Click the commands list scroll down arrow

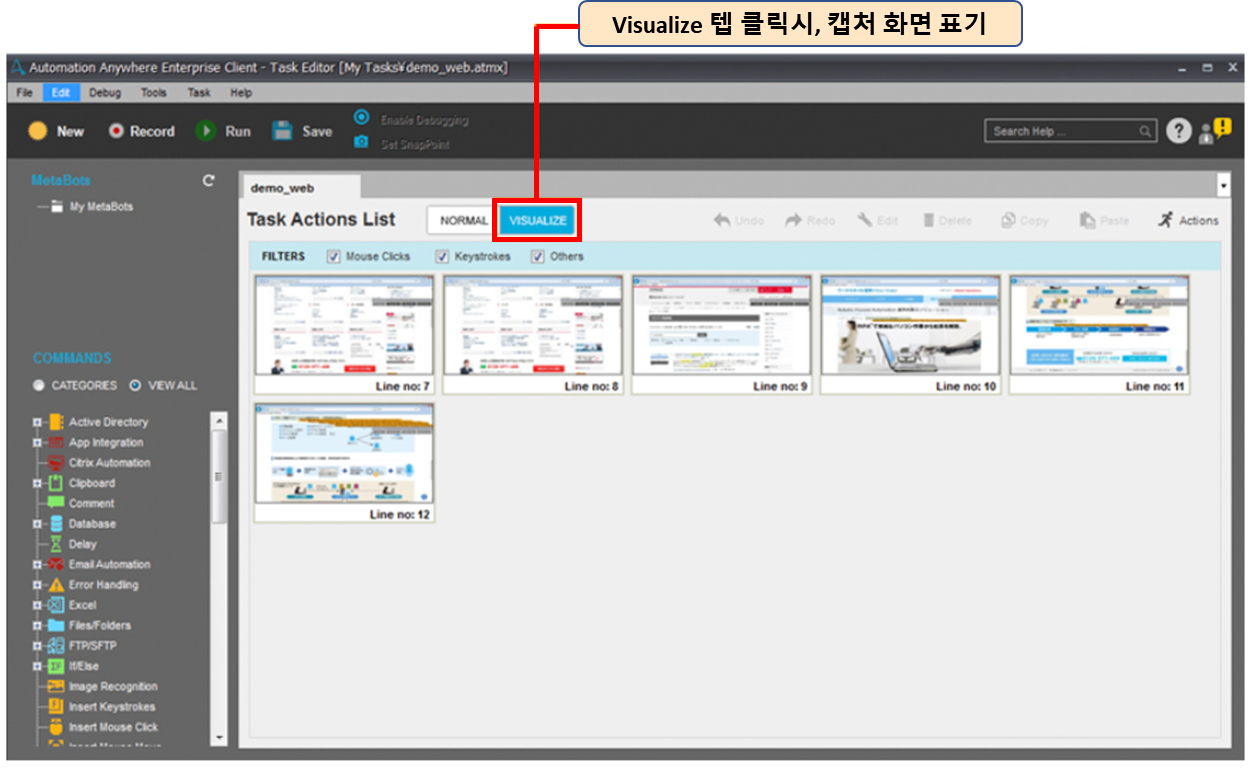(x=220, y=738)
